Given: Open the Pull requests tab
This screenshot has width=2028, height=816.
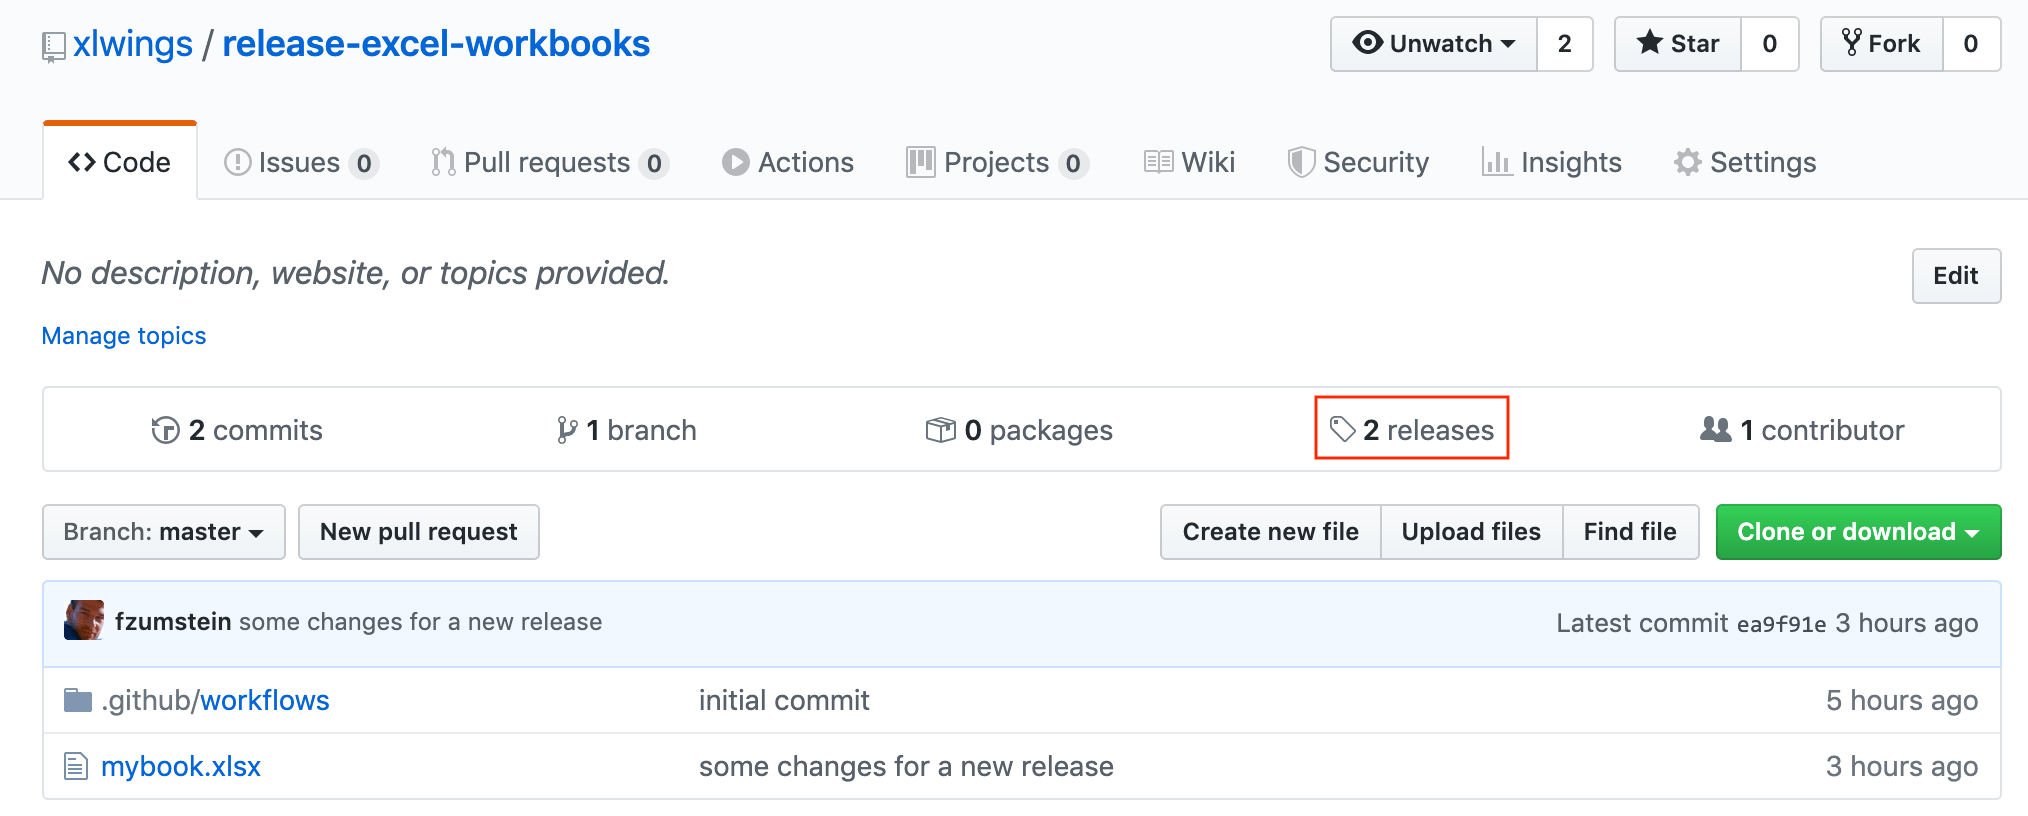Looking at the screenshot, I should (547, 162).
